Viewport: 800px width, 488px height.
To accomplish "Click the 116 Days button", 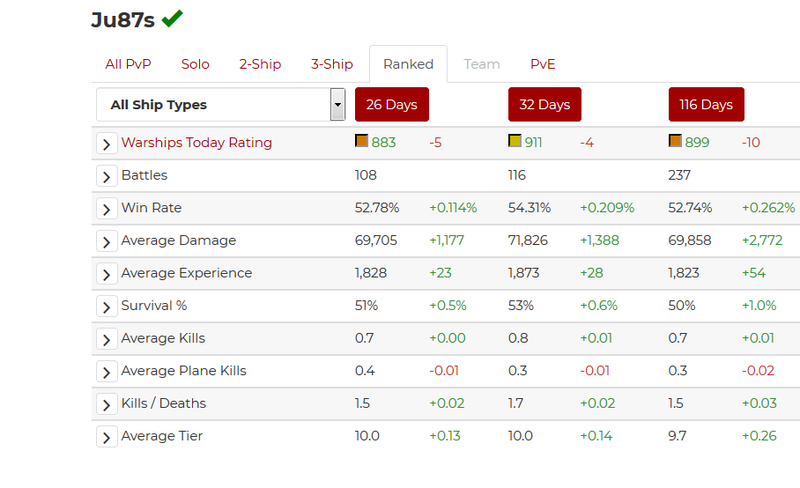I will [706, 105].
